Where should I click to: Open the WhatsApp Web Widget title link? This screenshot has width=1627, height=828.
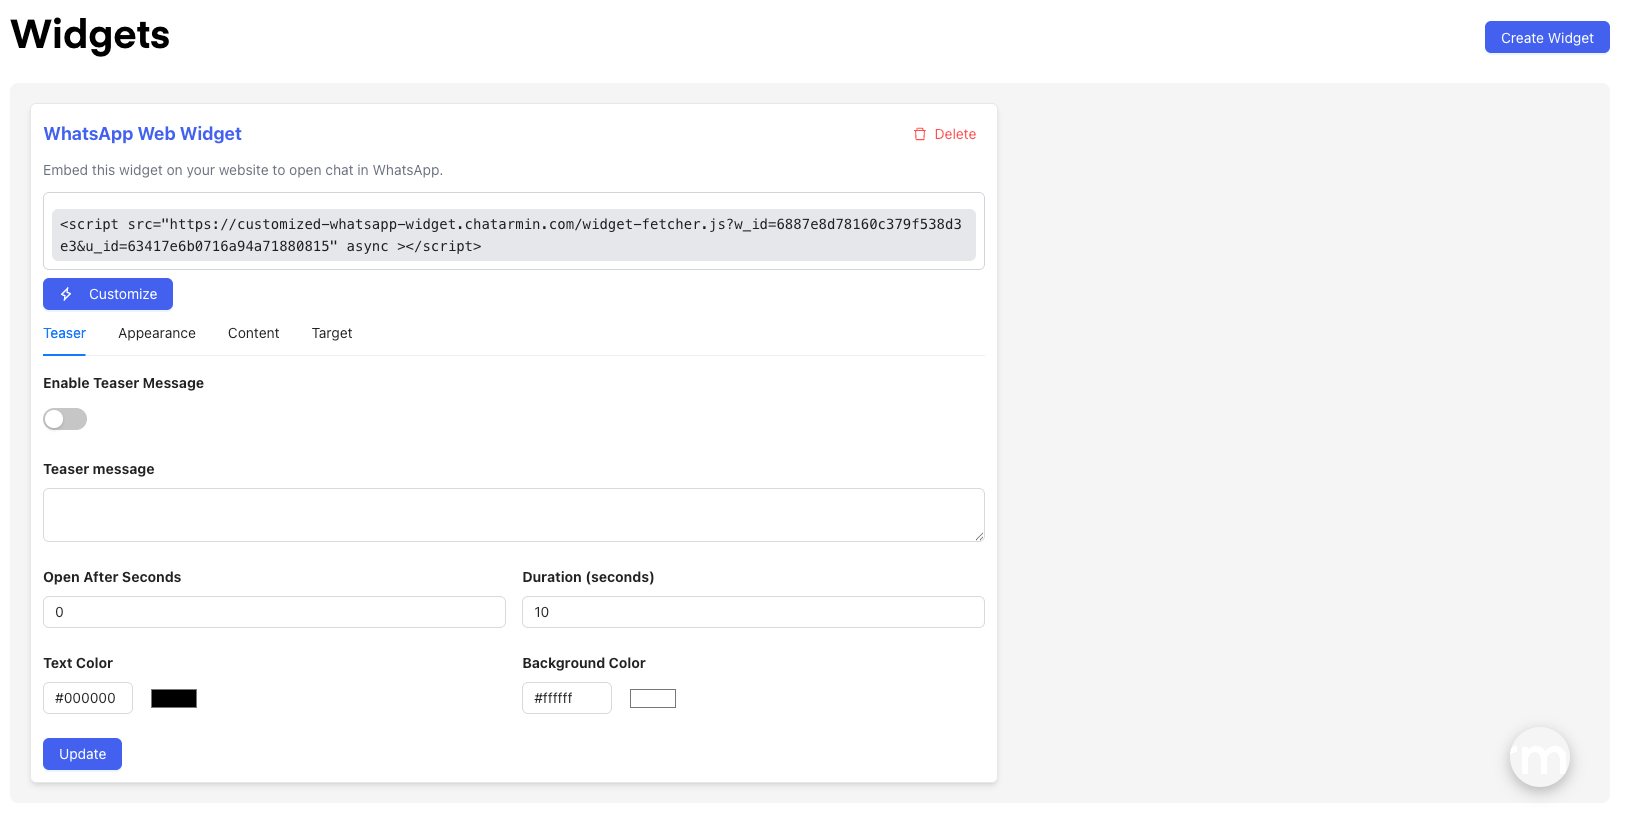pyautogui.click(x=143, y=134)
